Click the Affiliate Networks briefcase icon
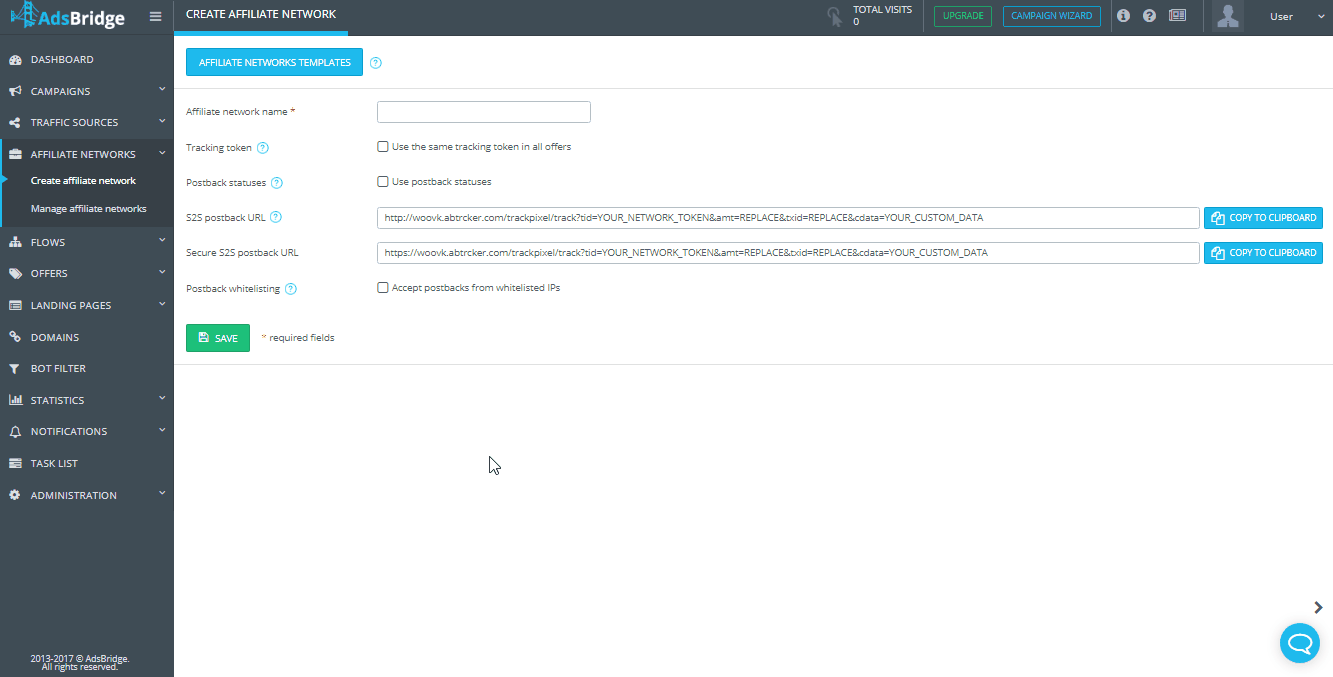 [15, 155]
